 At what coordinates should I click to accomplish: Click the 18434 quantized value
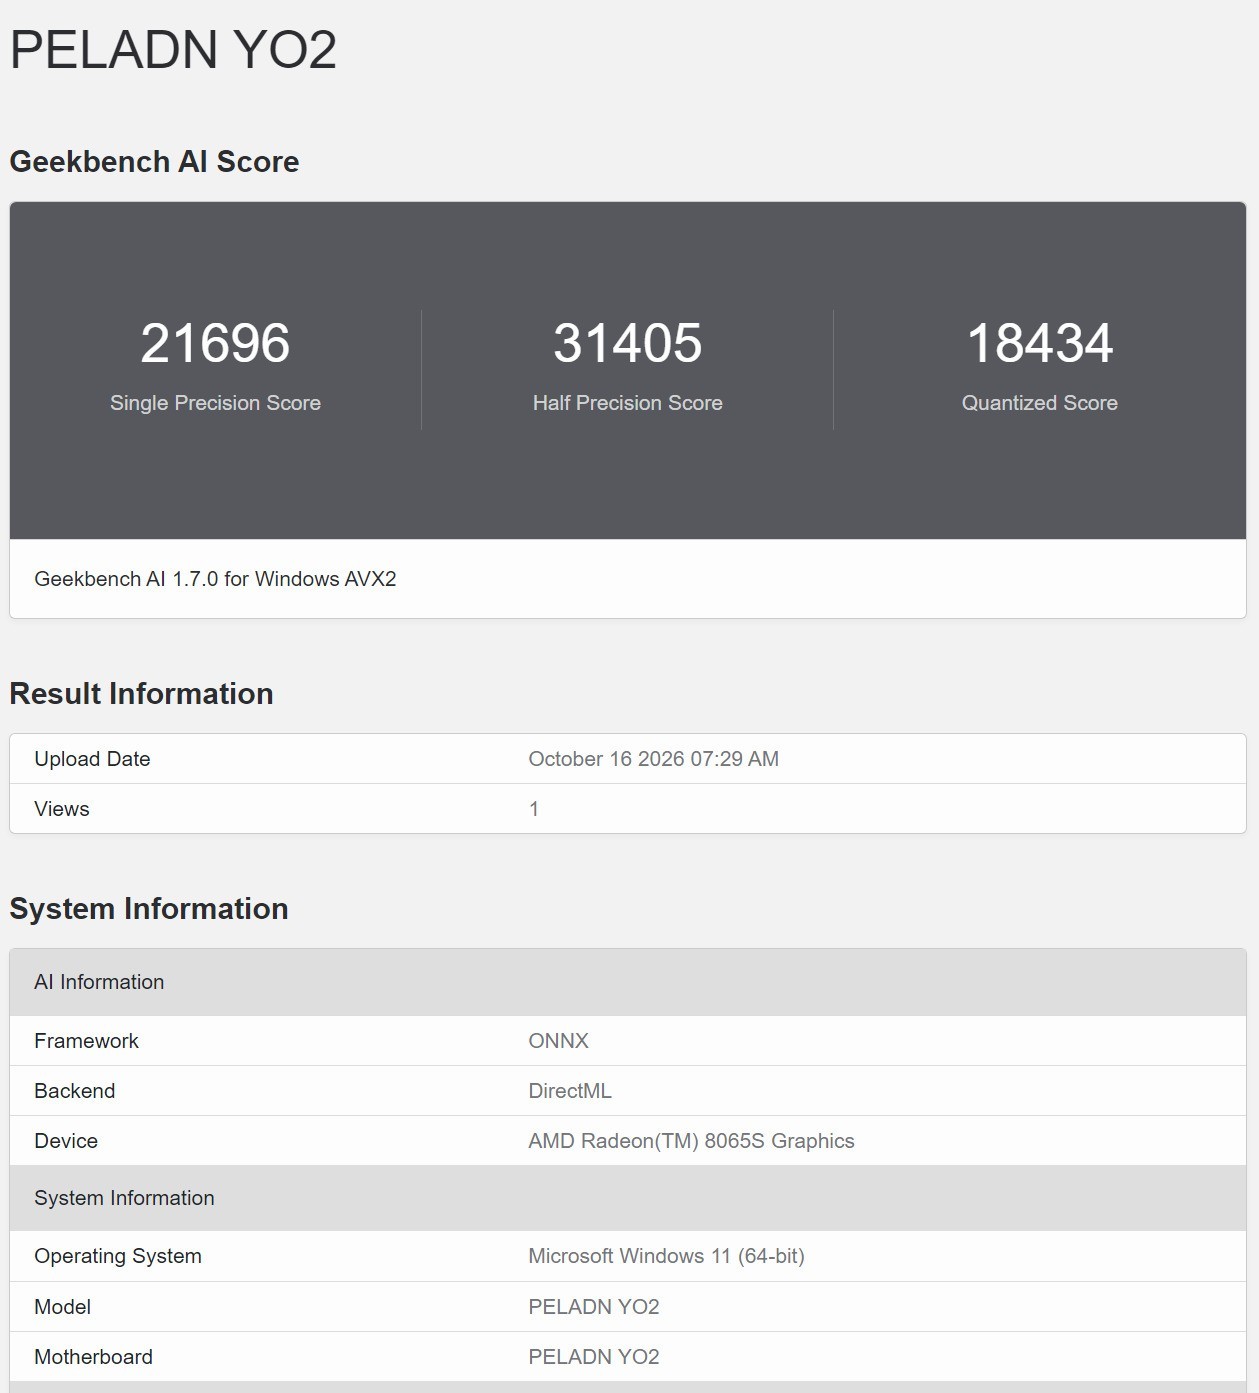click(1040, 343)
